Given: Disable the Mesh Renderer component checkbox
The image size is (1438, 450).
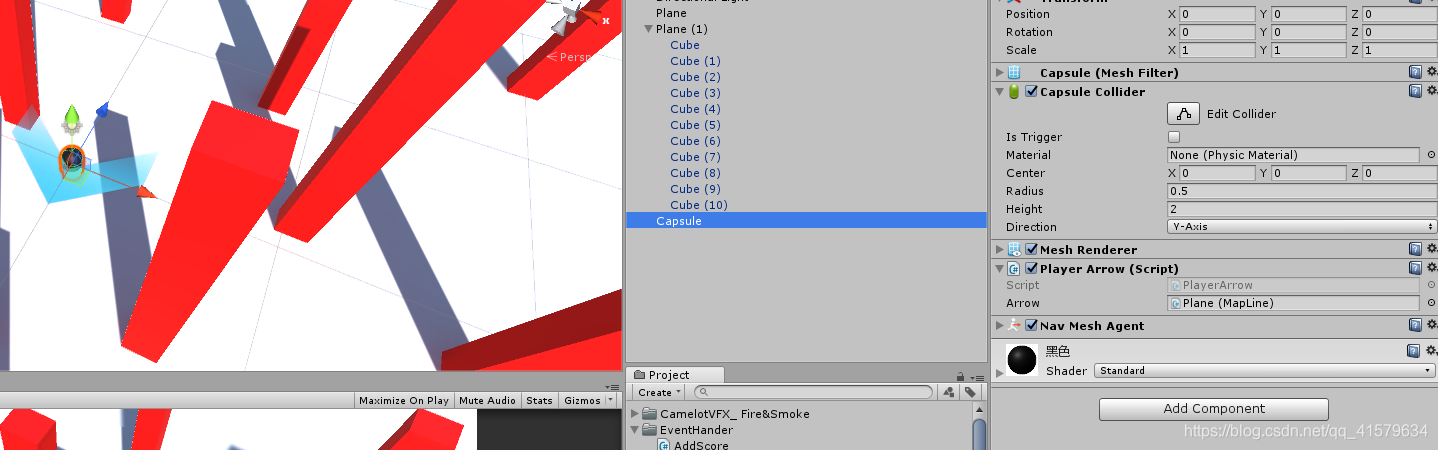Looking at the screenshot, I should (1031, 249).
